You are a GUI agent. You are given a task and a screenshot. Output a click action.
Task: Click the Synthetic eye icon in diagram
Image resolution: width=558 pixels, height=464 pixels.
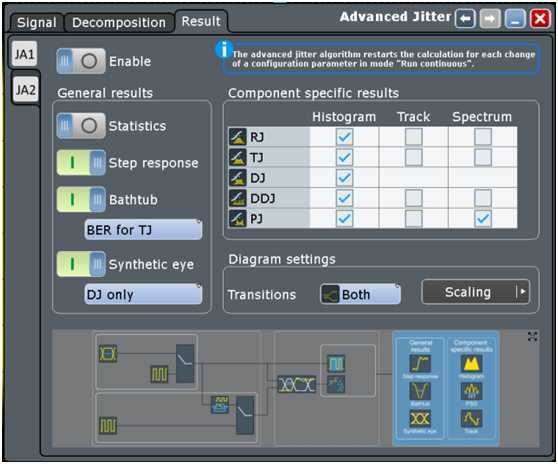click(420, 419)
